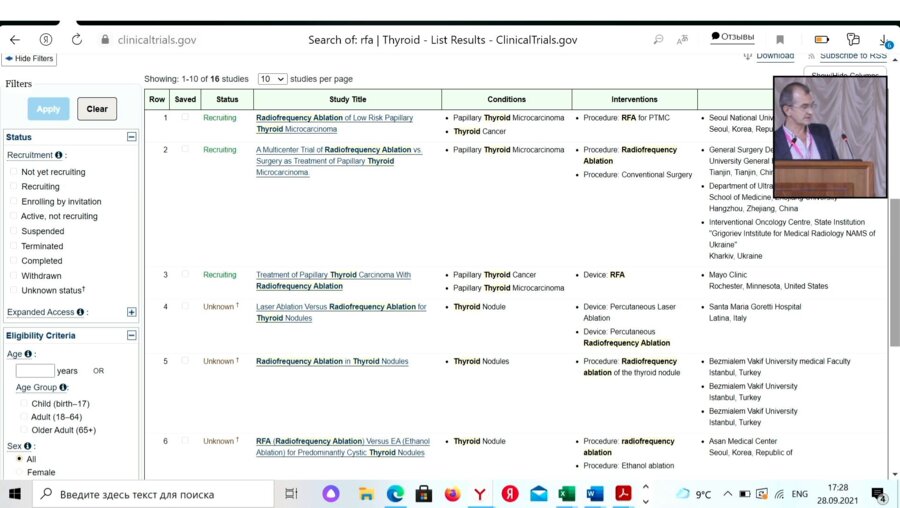The width and height of the screenshot is (900, 508).
Task: Expand the Expanded Access section
Action: (x=131, y=312)
